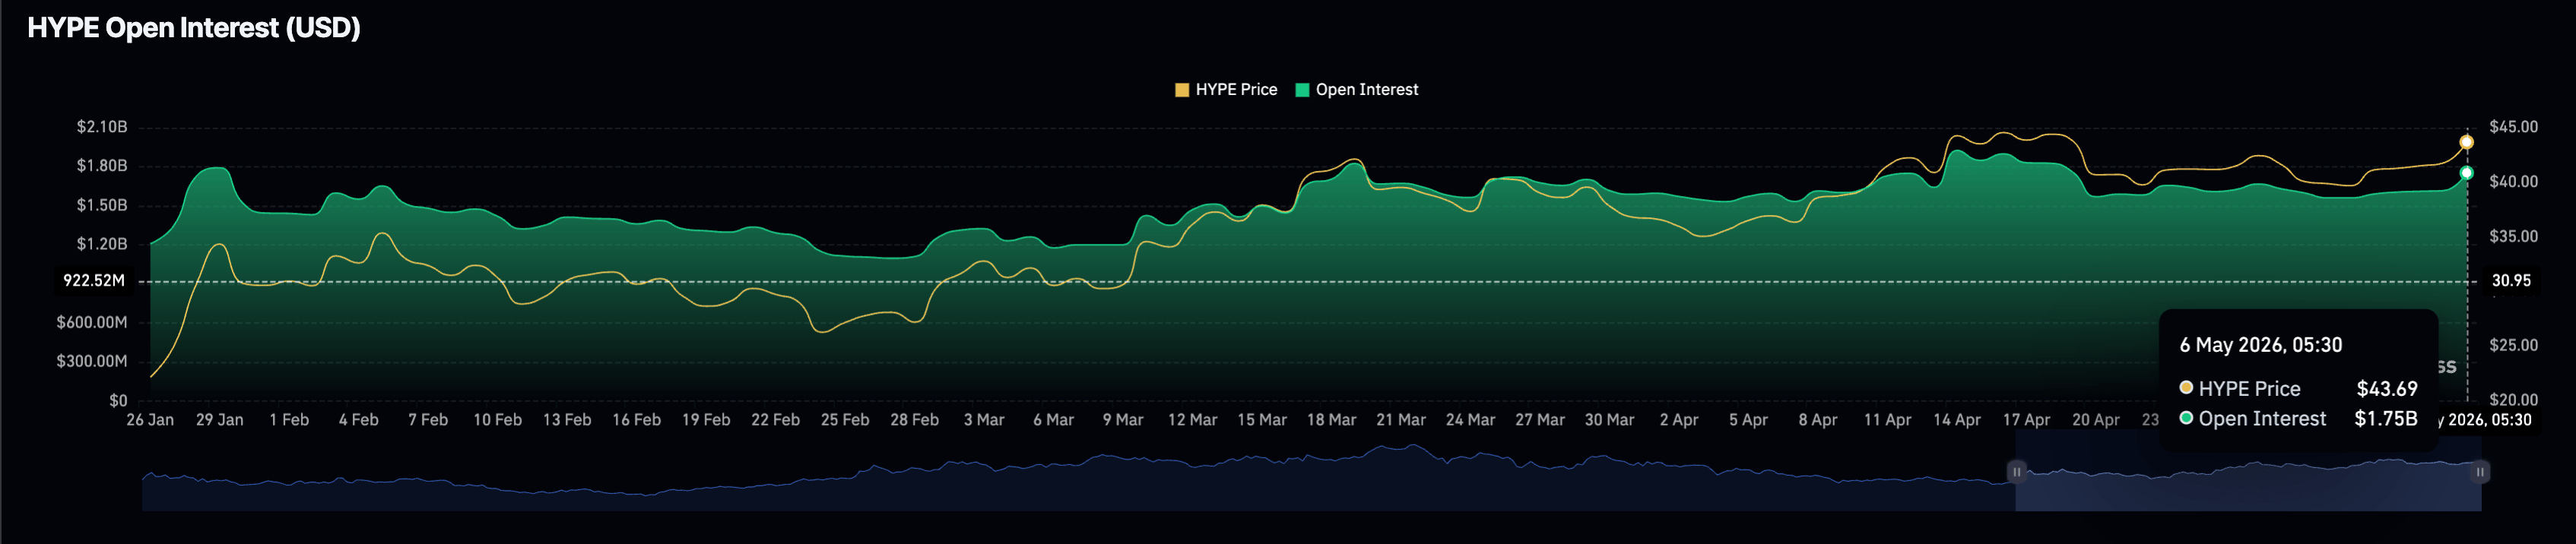The width and height of the screenshot is (2576, 544).
Task: Click the 30.95 right axis crosshair label
Action: pos(2511,281)
